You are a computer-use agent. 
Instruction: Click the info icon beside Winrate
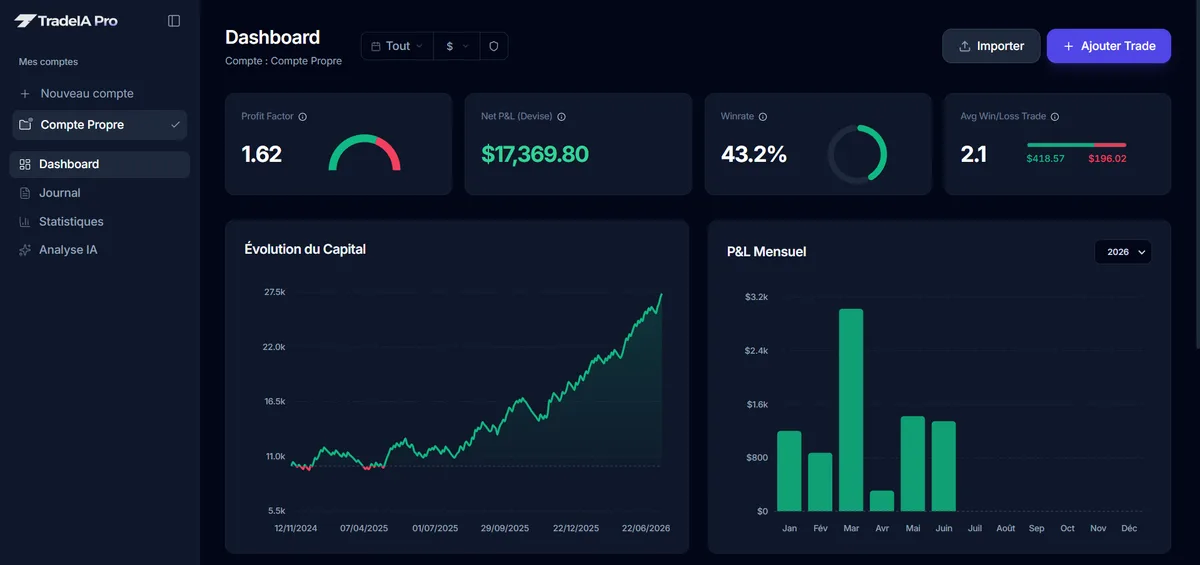click(x=763, y=117)
